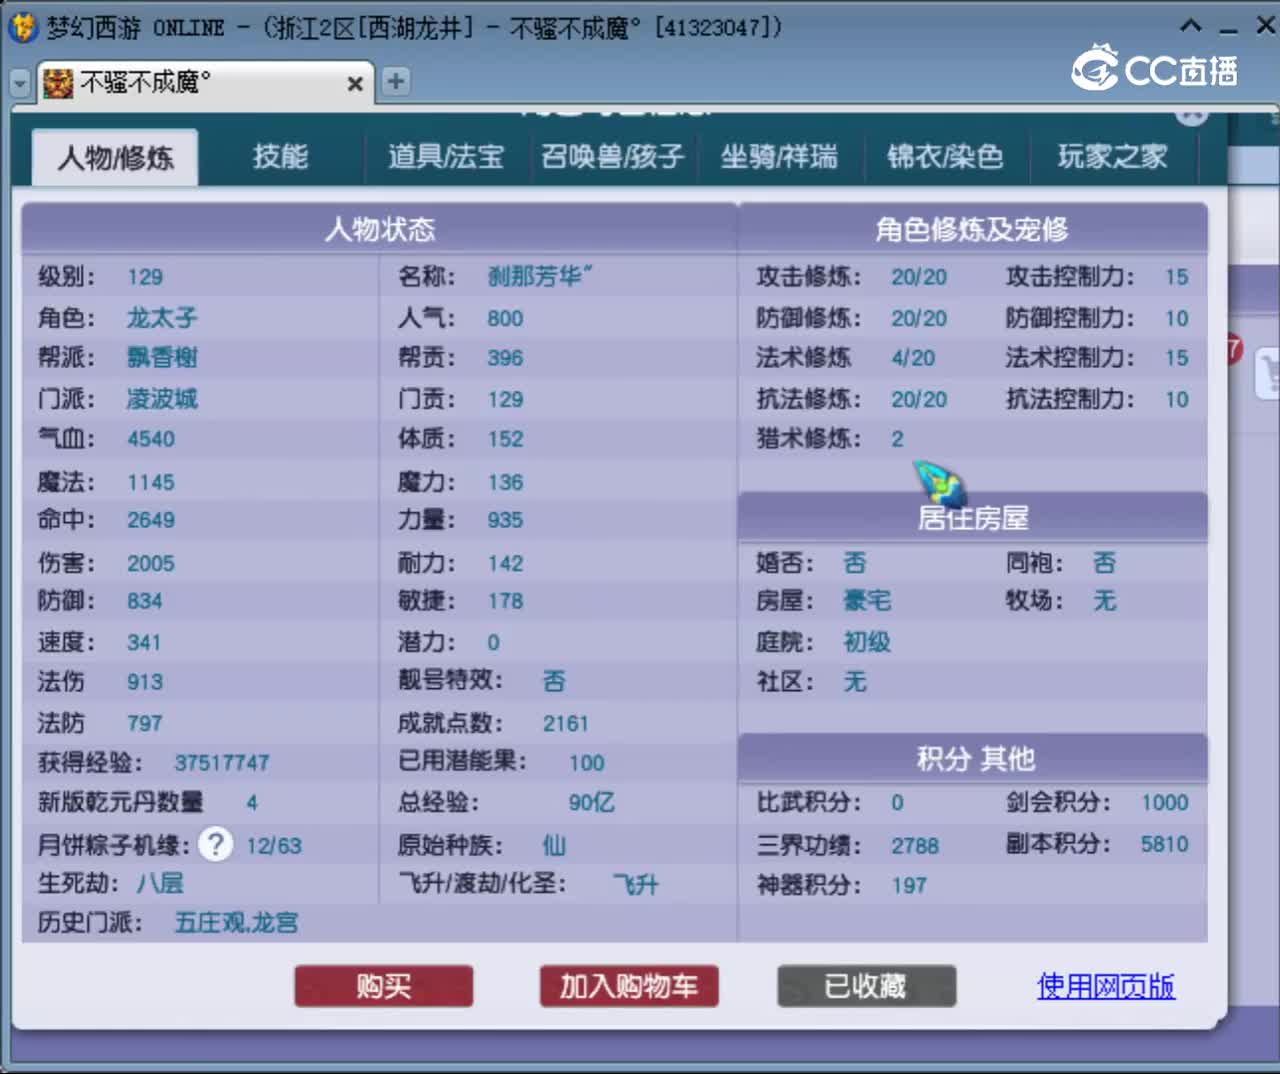Switch to the 技能 tab
This screenshot has width=1280, height=1074.
point(281,157)
